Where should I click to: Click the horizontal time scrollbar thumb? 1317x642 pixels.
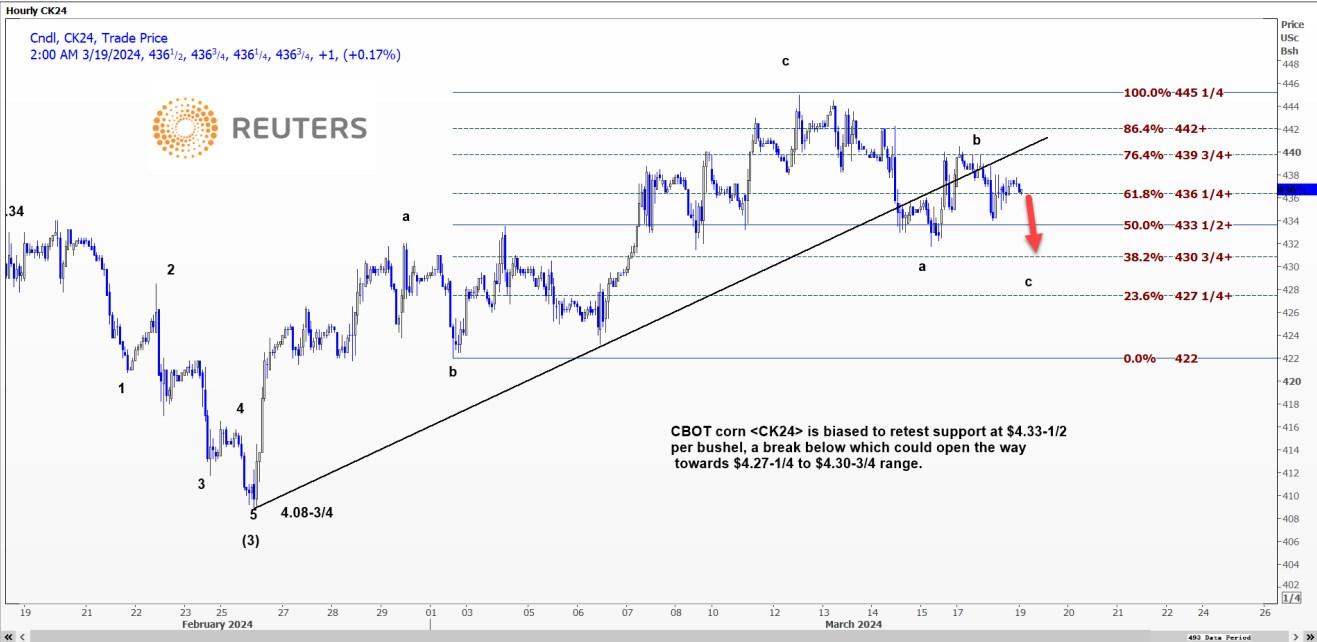[x=590, y=636]
